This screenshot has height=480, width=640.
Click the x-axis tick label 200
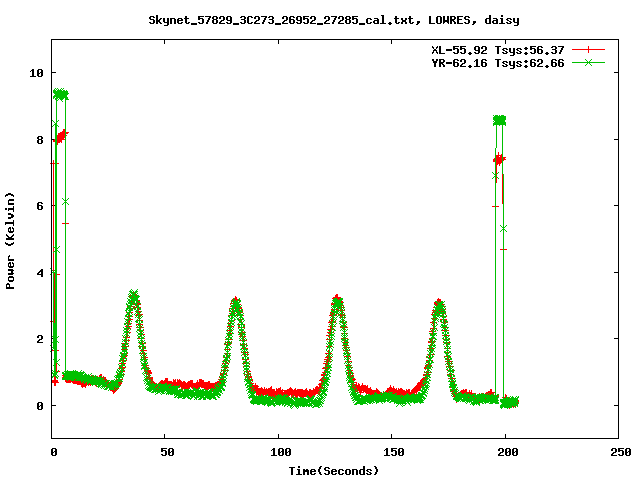tap(507, 452)
